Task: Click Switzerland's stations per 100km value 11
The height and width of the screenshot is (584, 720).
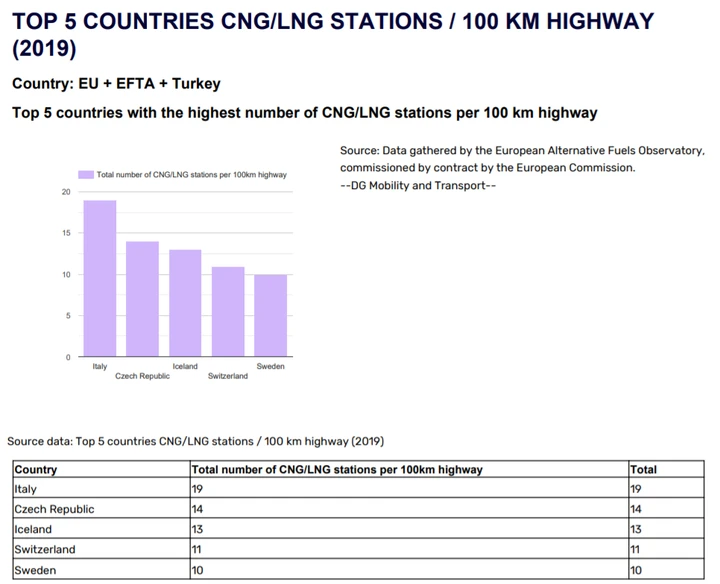Action: [409, 549]
